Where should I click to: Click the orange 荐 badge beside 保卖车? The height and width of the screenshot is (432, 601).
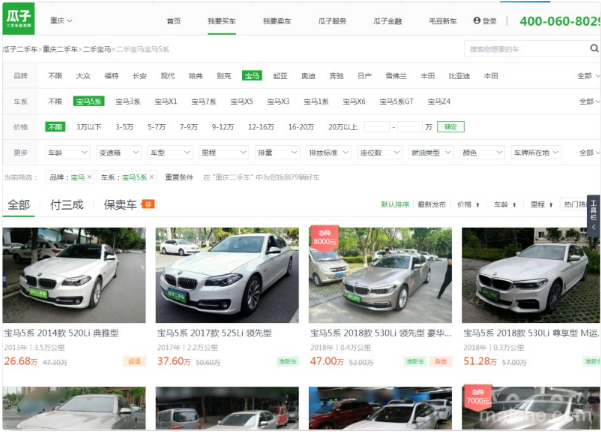coord(148,204)
